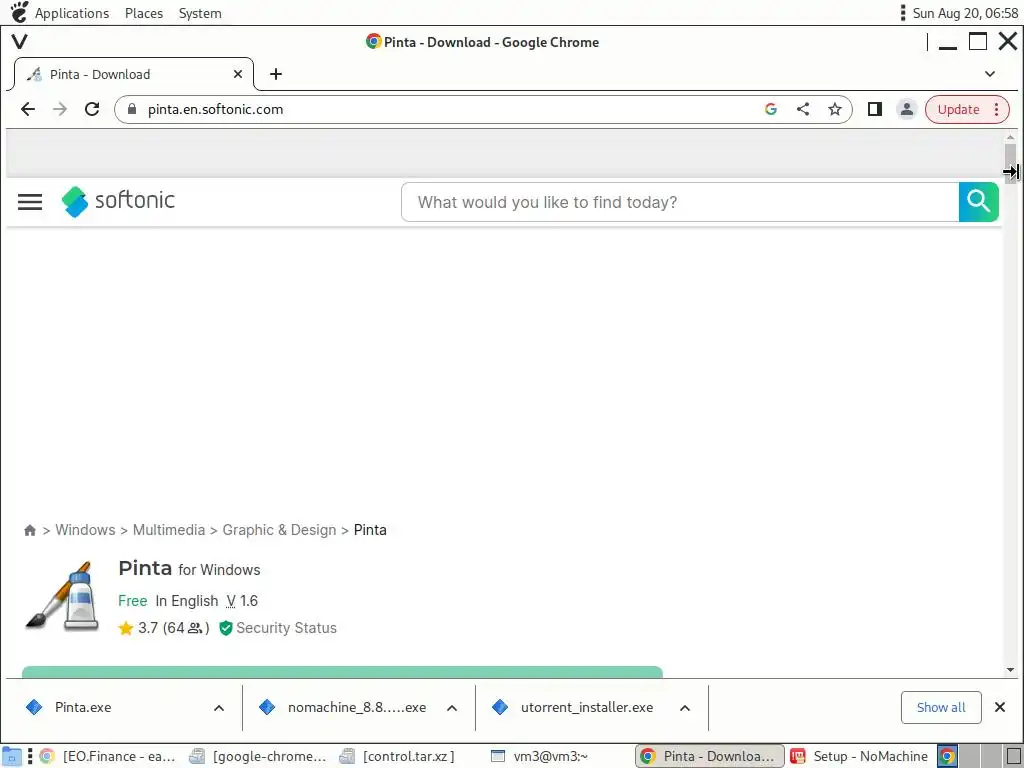Image resolution: width=1024 pixels, height=768 pixels.
Task: Switch to vm3@vm3 terminal taskbar window
Action: pyautogui.click(x=539, y=756)
